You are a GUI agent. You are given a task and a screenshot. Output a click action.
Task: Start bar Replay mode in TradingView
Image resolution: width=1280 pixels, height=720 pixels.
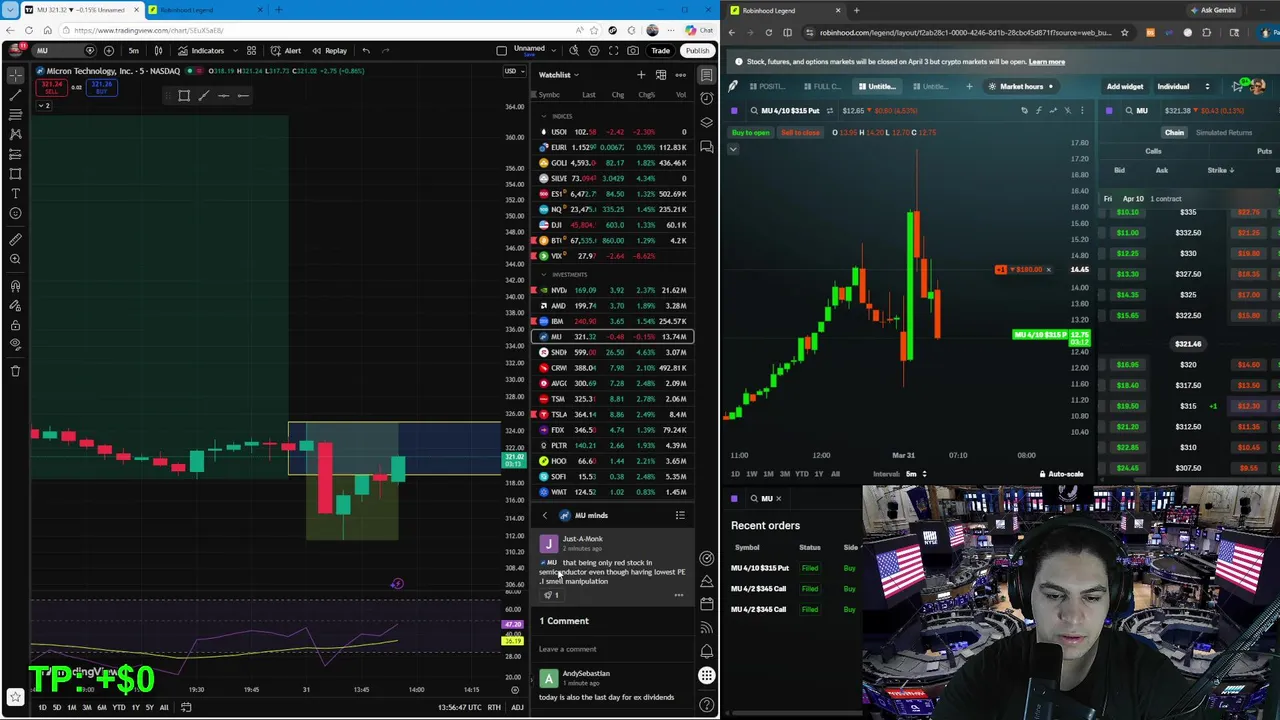coord(329,50)
